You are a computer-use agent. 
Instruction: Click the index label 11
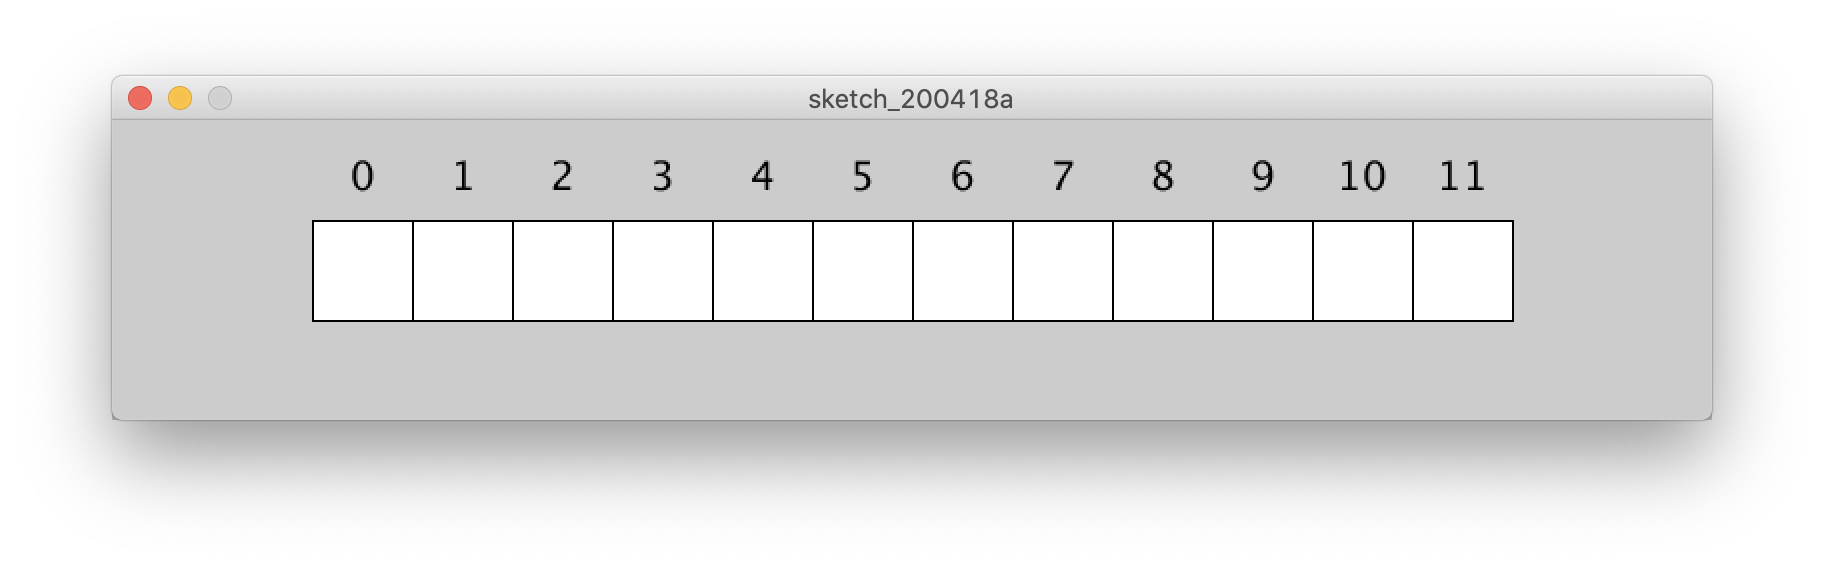tap(1462, 176)
